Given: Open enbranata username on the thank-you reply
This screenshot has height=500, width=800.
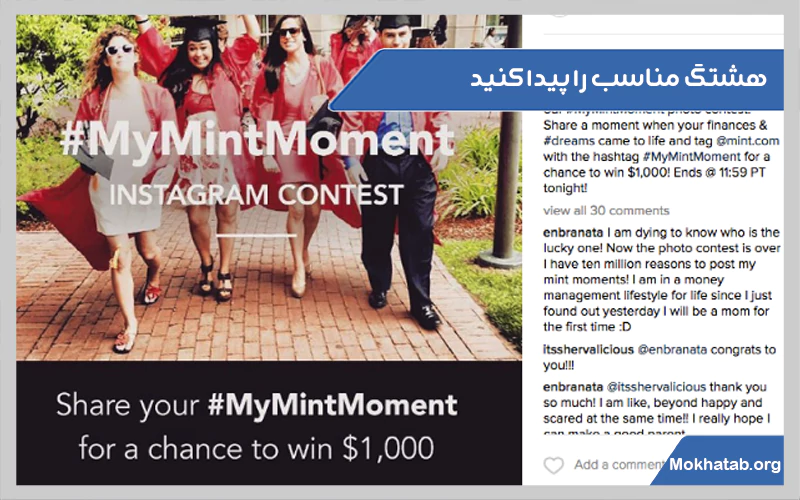Looking at the screenshot, I should click(x=573, y=386).
